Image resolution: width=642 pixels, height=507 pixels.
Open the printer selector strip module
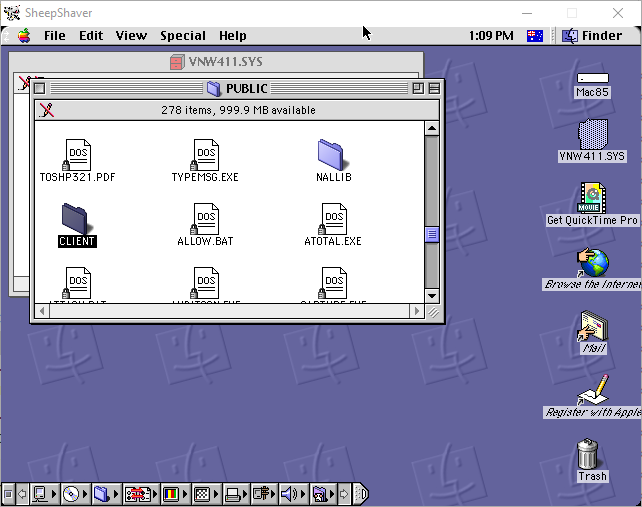click(237, 494)
